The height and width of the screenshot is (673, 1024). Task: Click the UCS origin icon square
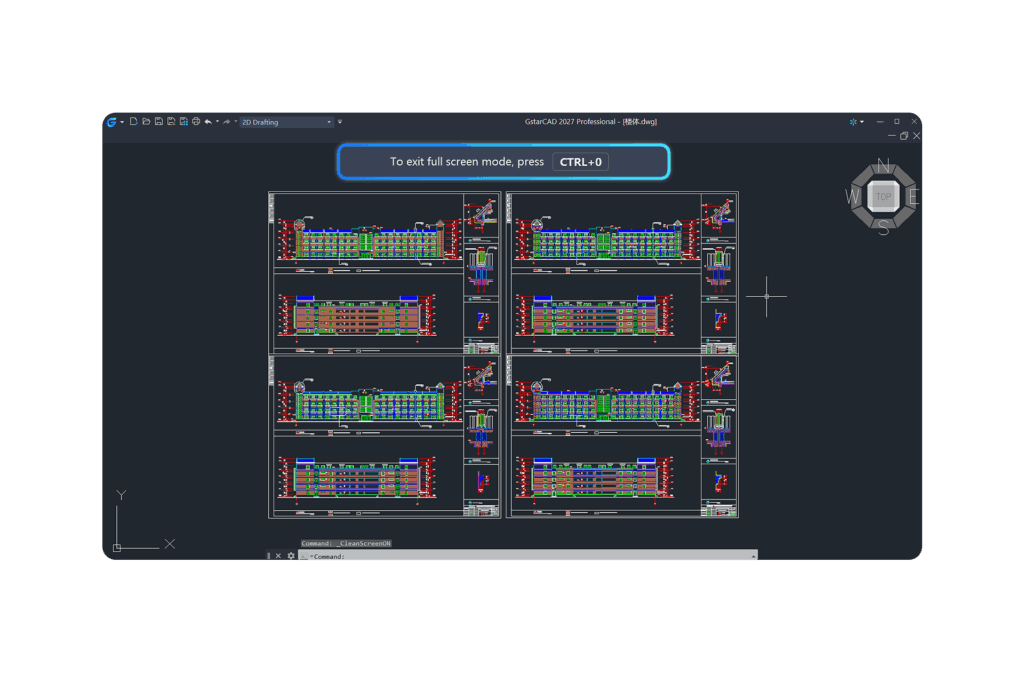[x=117, y=548]
